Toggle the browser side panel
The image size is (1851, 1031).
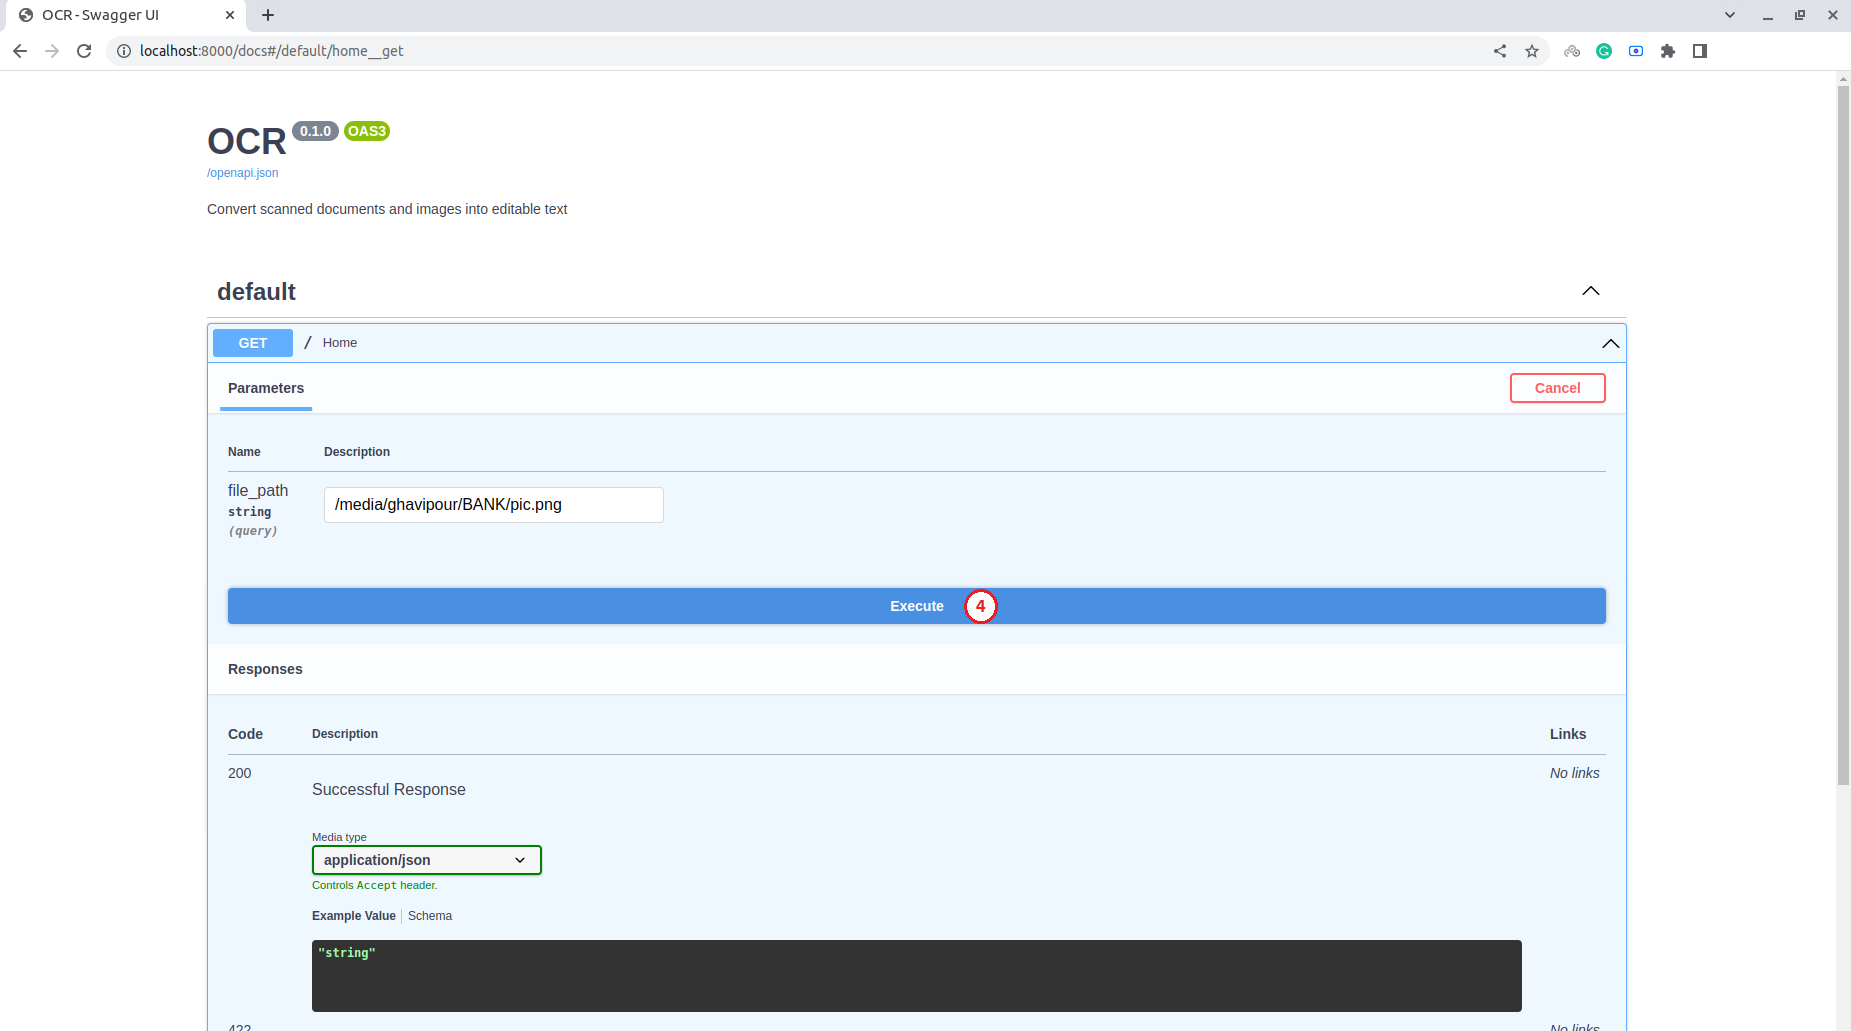tap(1700, 51)
